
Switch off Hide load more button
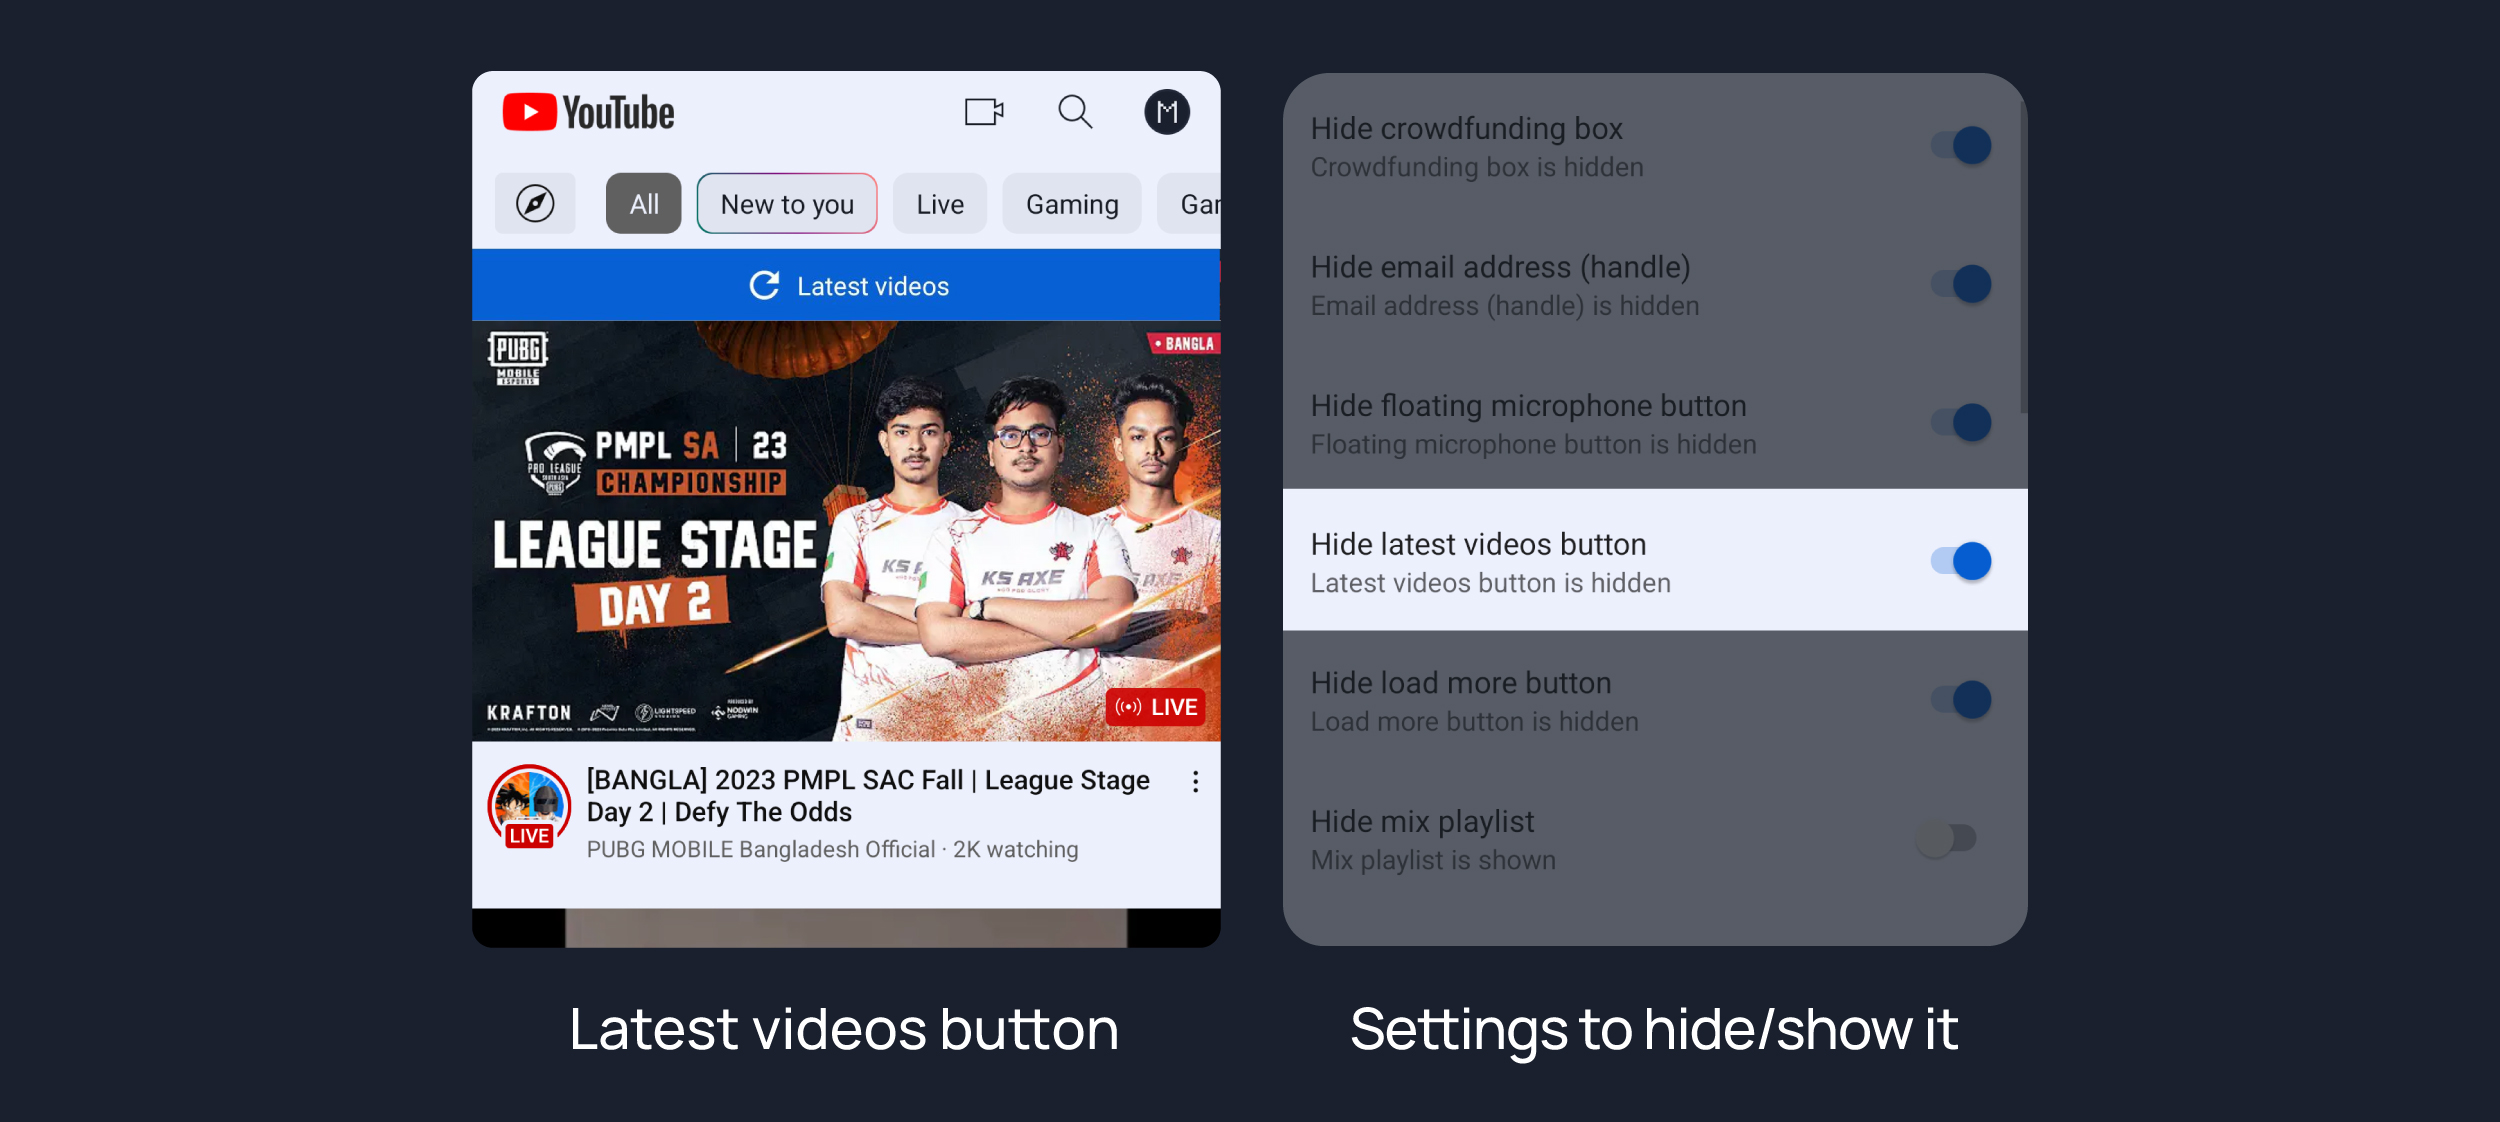tap(1960, 700)
